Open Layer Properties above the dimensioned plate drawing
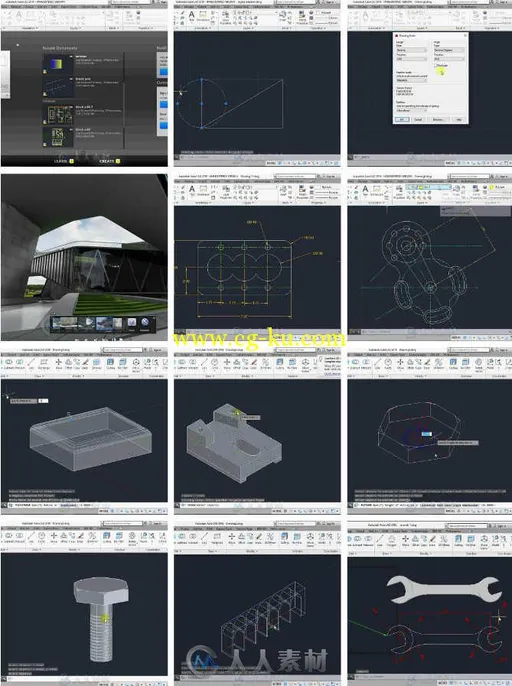The height and width of the screenshot is (686, 512). (226, 192)
